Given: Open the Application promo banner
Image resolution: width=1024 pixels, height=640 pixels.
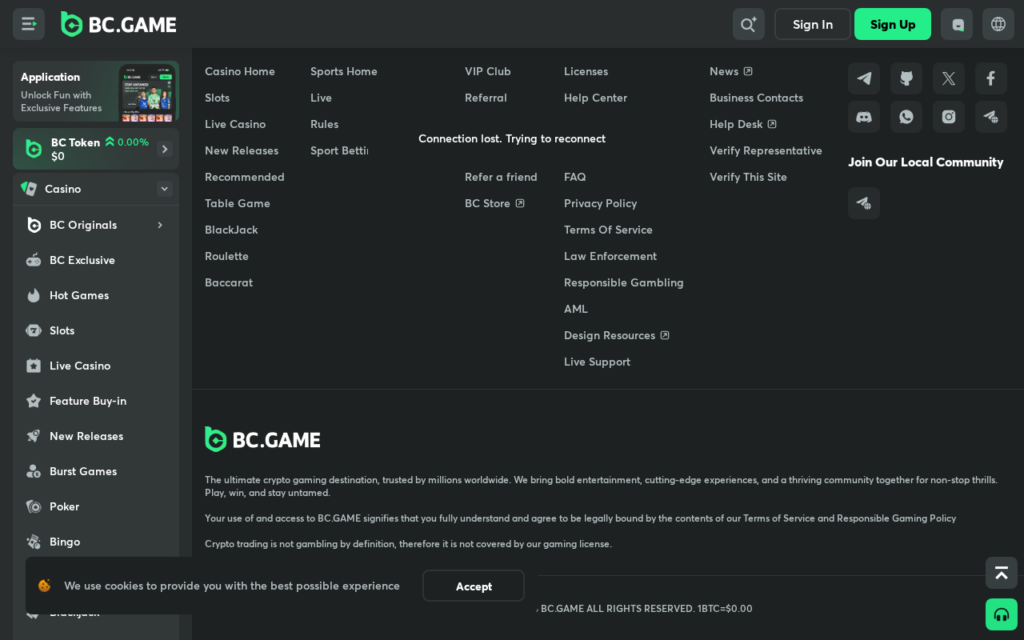Looking at the screenshot, I should tap(96, 91).
